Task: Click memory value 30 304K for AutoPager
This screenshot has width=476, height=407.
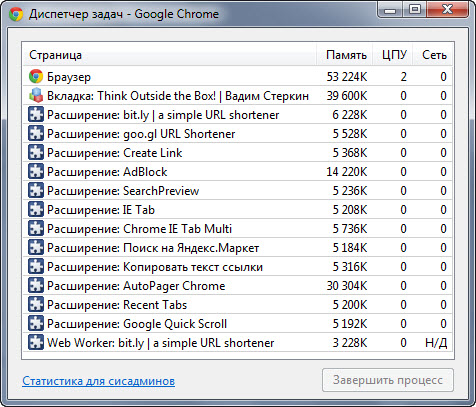Action: pos(347,286)
